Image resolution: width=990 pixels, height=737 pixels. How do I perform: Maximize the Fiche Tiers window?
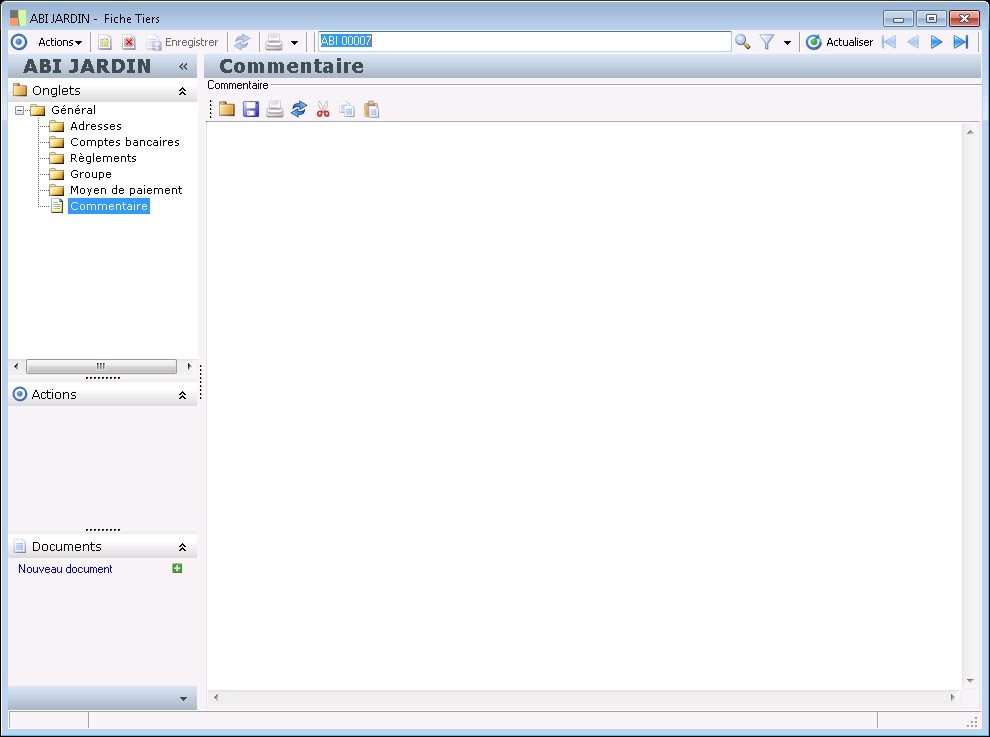point(931,19)
